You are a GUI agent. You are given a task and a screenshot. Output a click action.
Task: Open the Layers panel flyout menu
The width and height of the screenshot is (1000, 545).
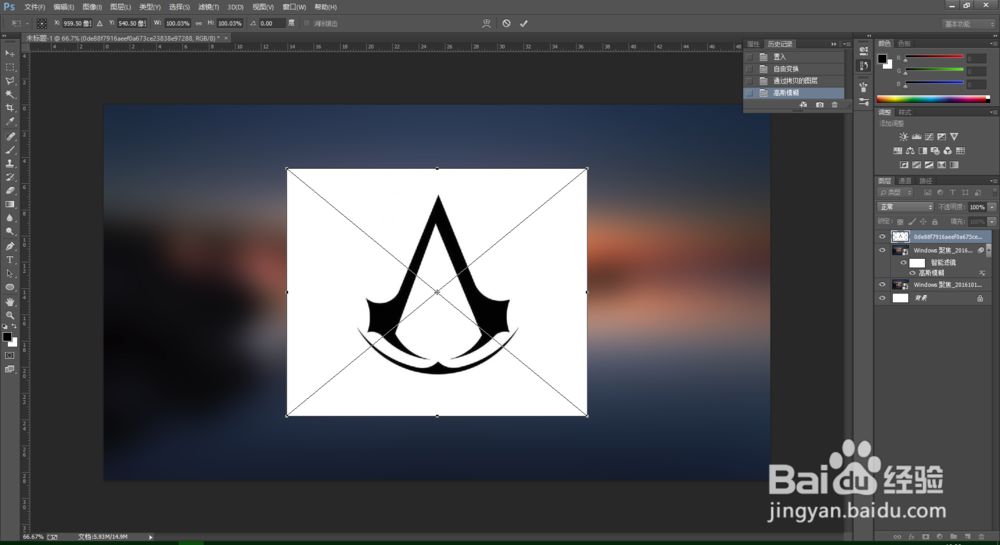pos(994,181)
